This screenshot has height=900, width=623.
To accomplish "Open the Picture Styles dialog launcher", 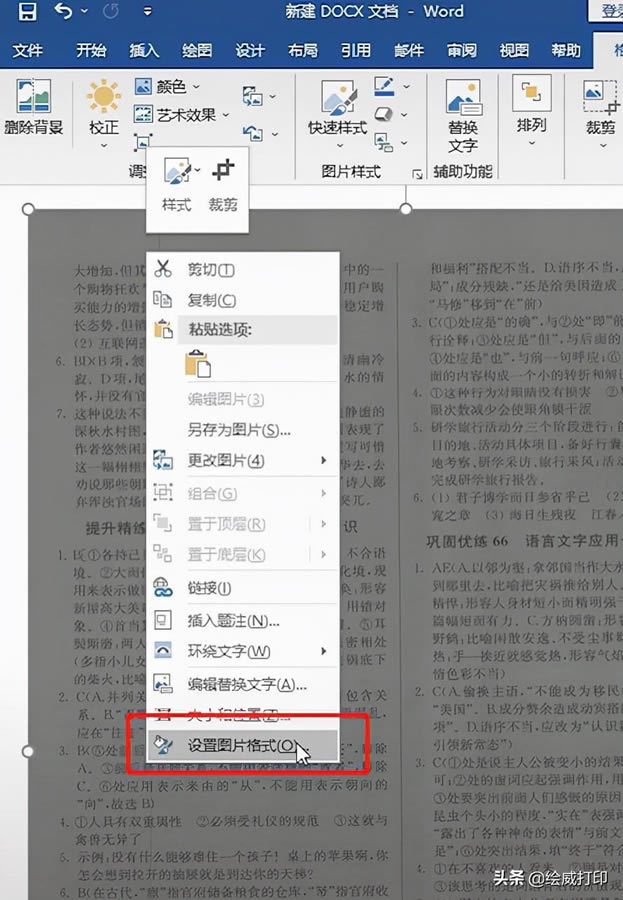I will (416, 173).
